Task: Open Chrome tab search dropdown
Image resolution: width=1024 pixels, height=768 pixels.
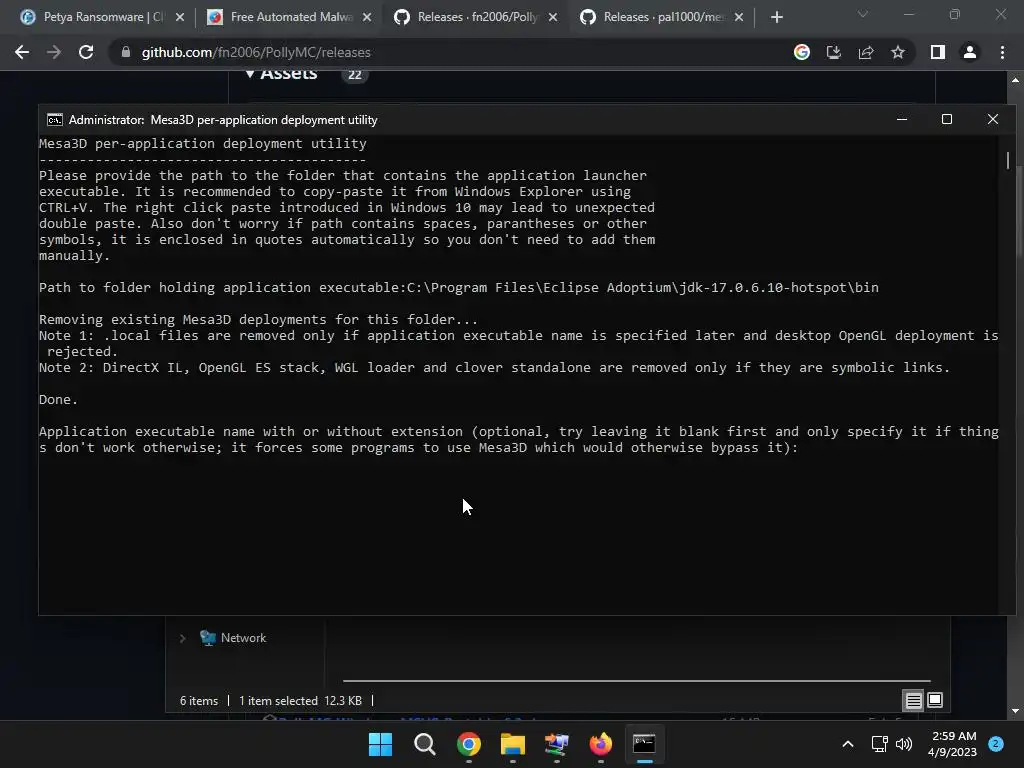Action: click(x=863, y=14)
